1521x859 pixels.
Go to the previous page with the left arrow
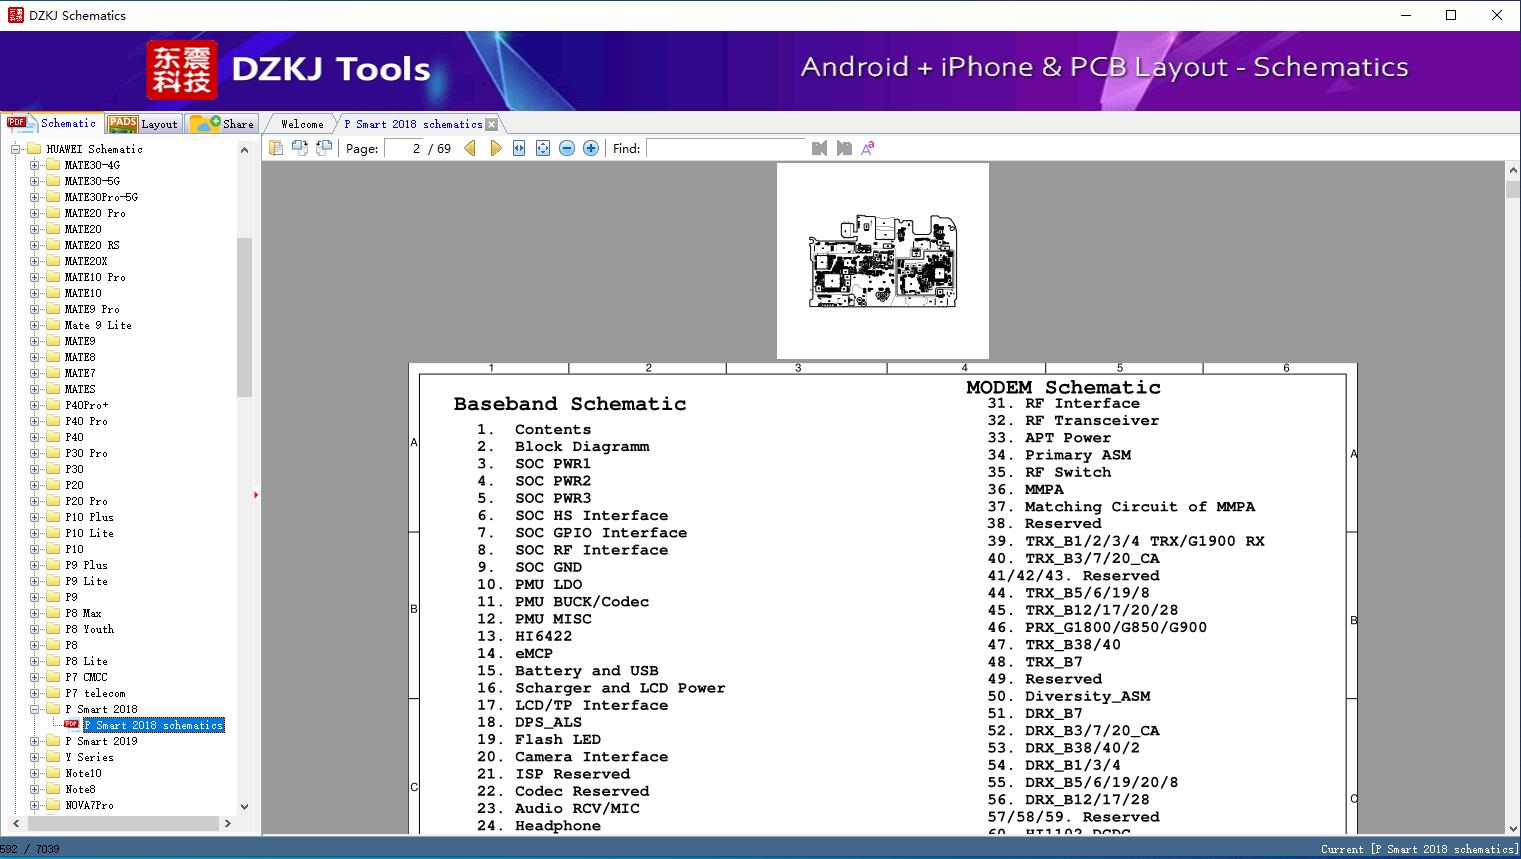tap(470, 148)
